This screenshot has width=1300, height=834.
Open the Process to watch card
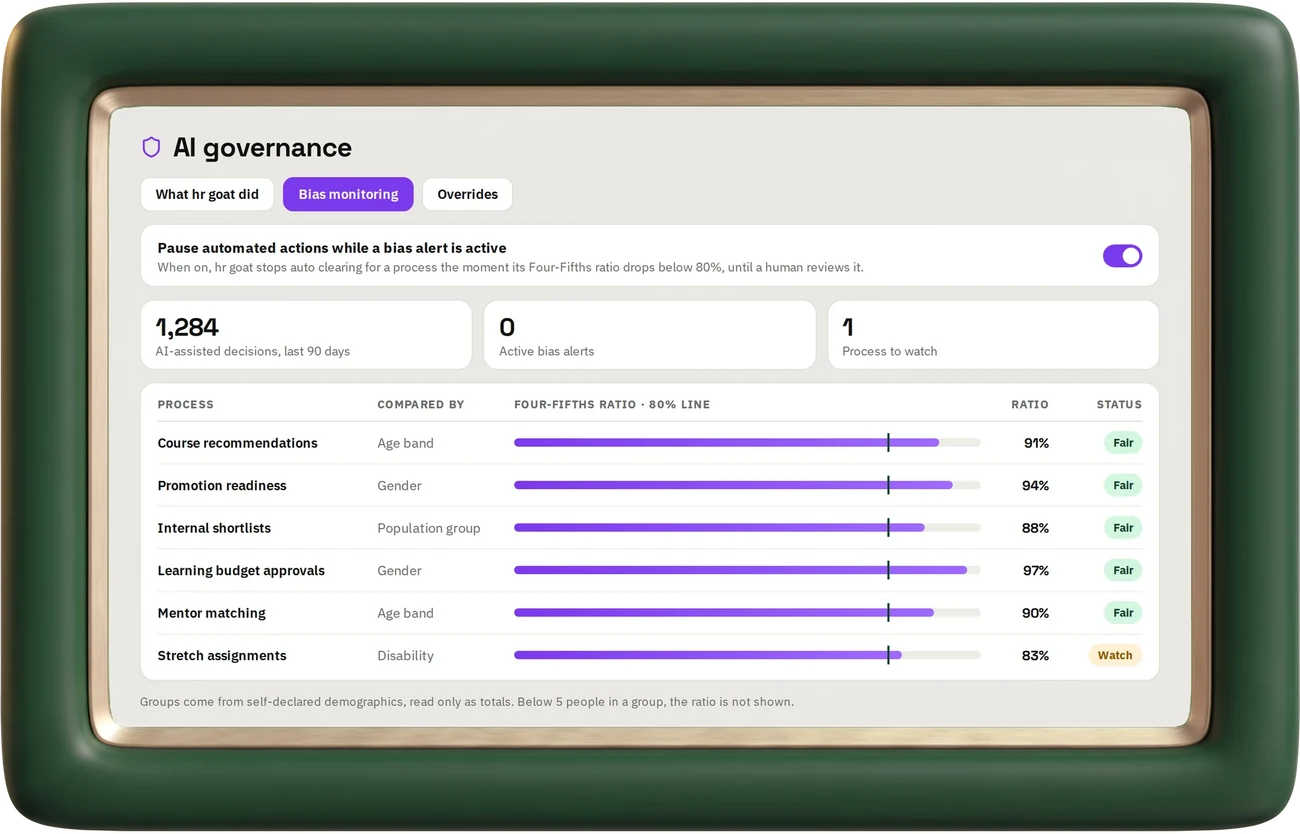point(993,335)
